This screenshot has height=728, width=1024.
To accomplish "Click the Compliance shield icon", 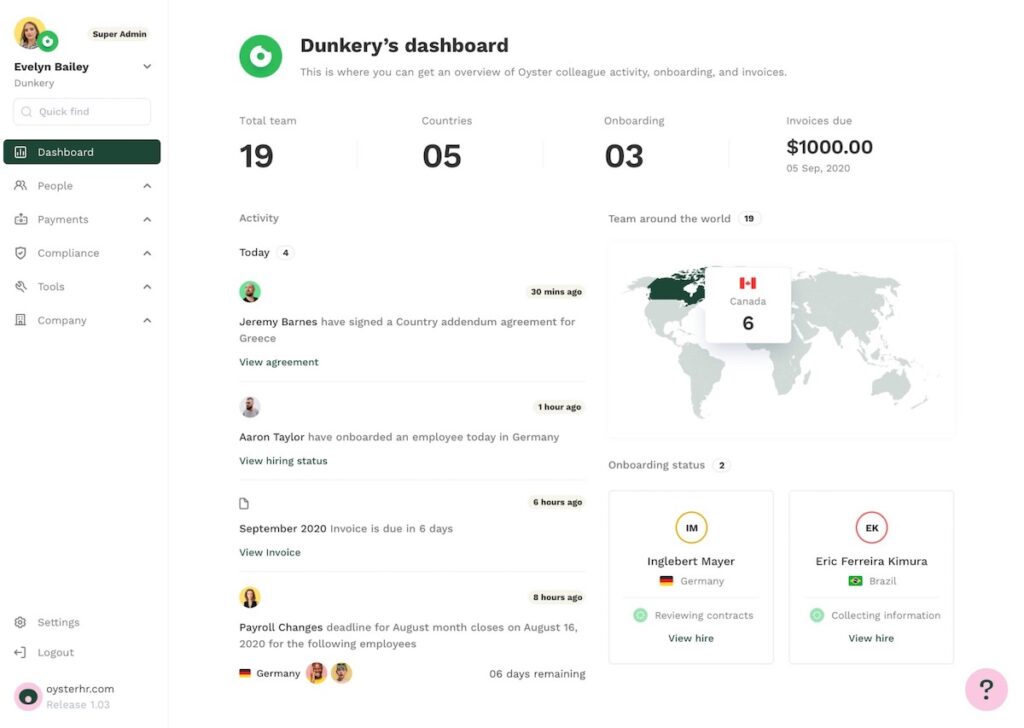I will tap(20, 253).
